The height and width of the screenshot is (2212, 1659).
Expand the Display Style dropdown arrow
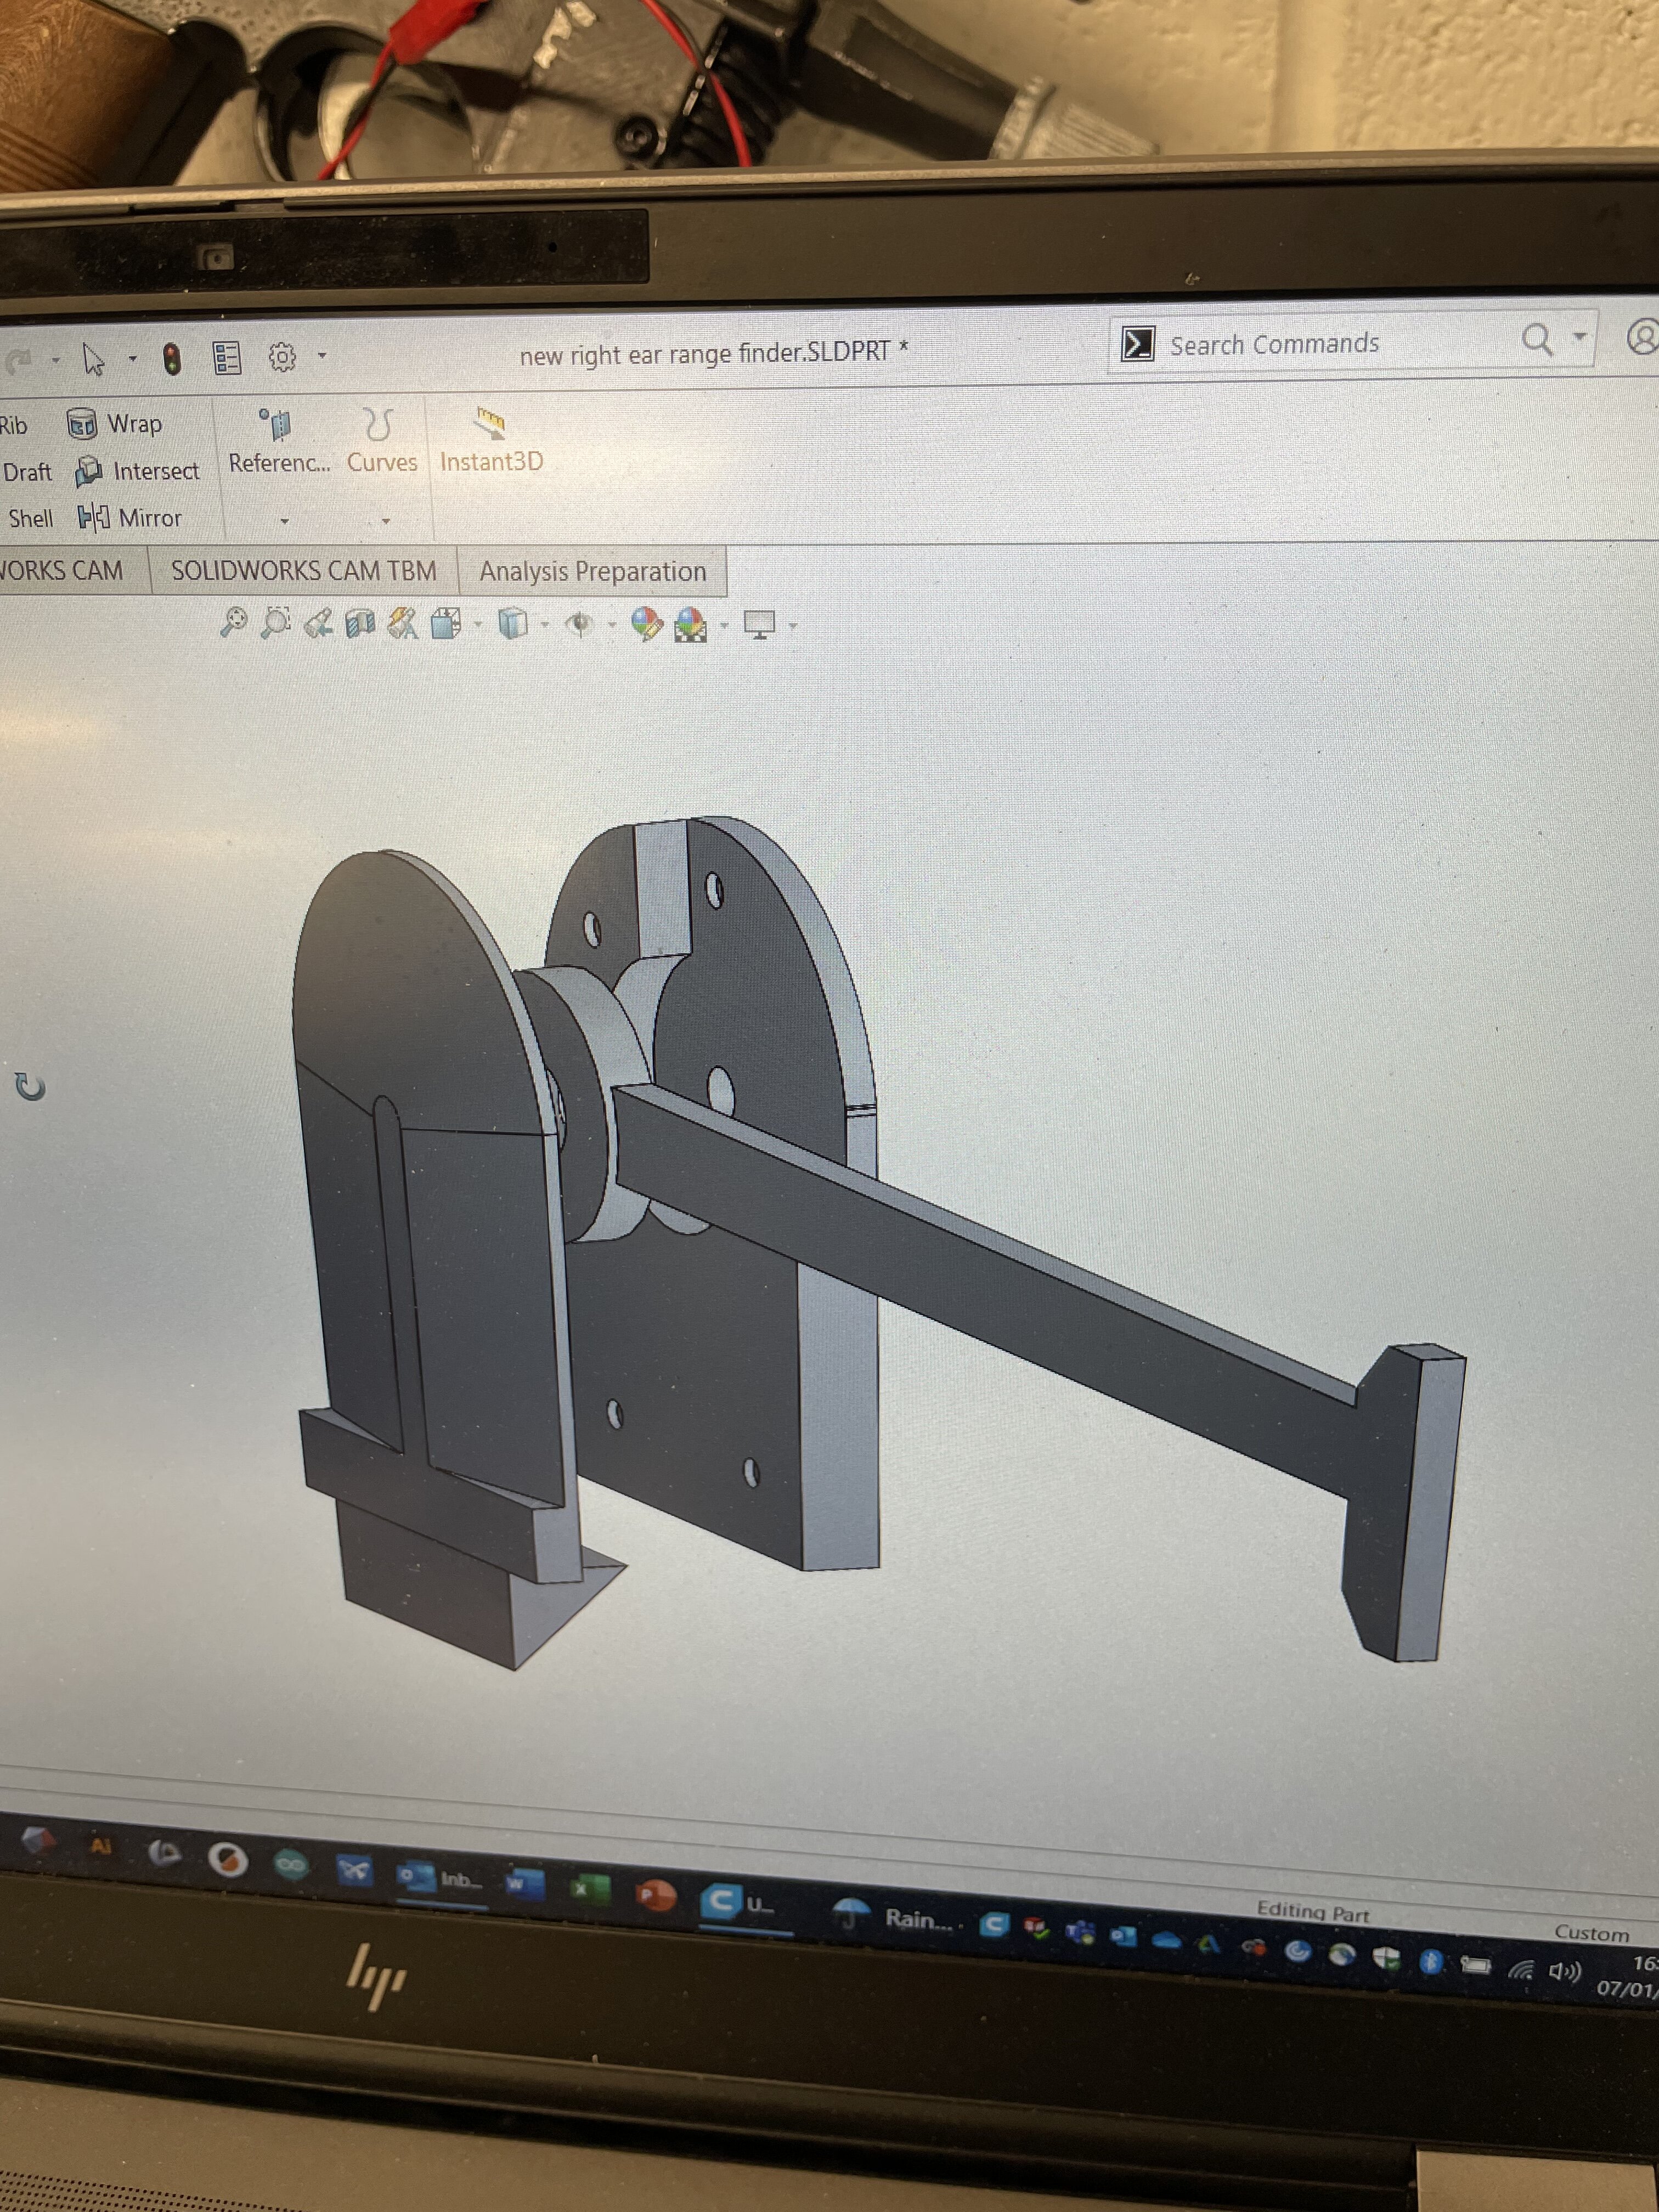point(545,626)
